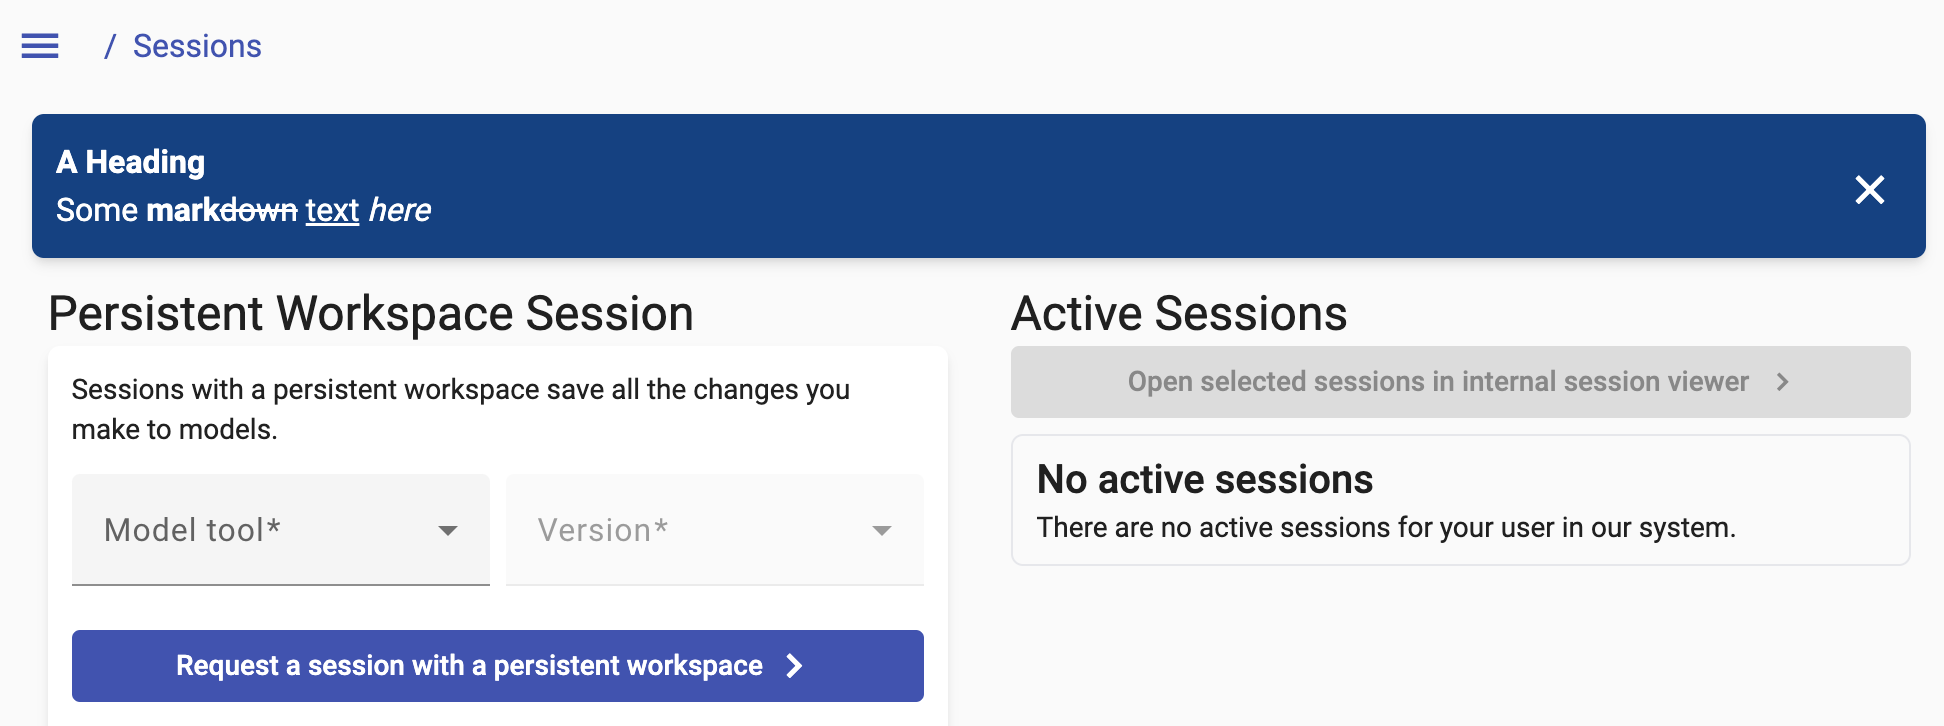Click the "A Heading" banner title
The image size is (1944, 726).
(x=131, y=162)
